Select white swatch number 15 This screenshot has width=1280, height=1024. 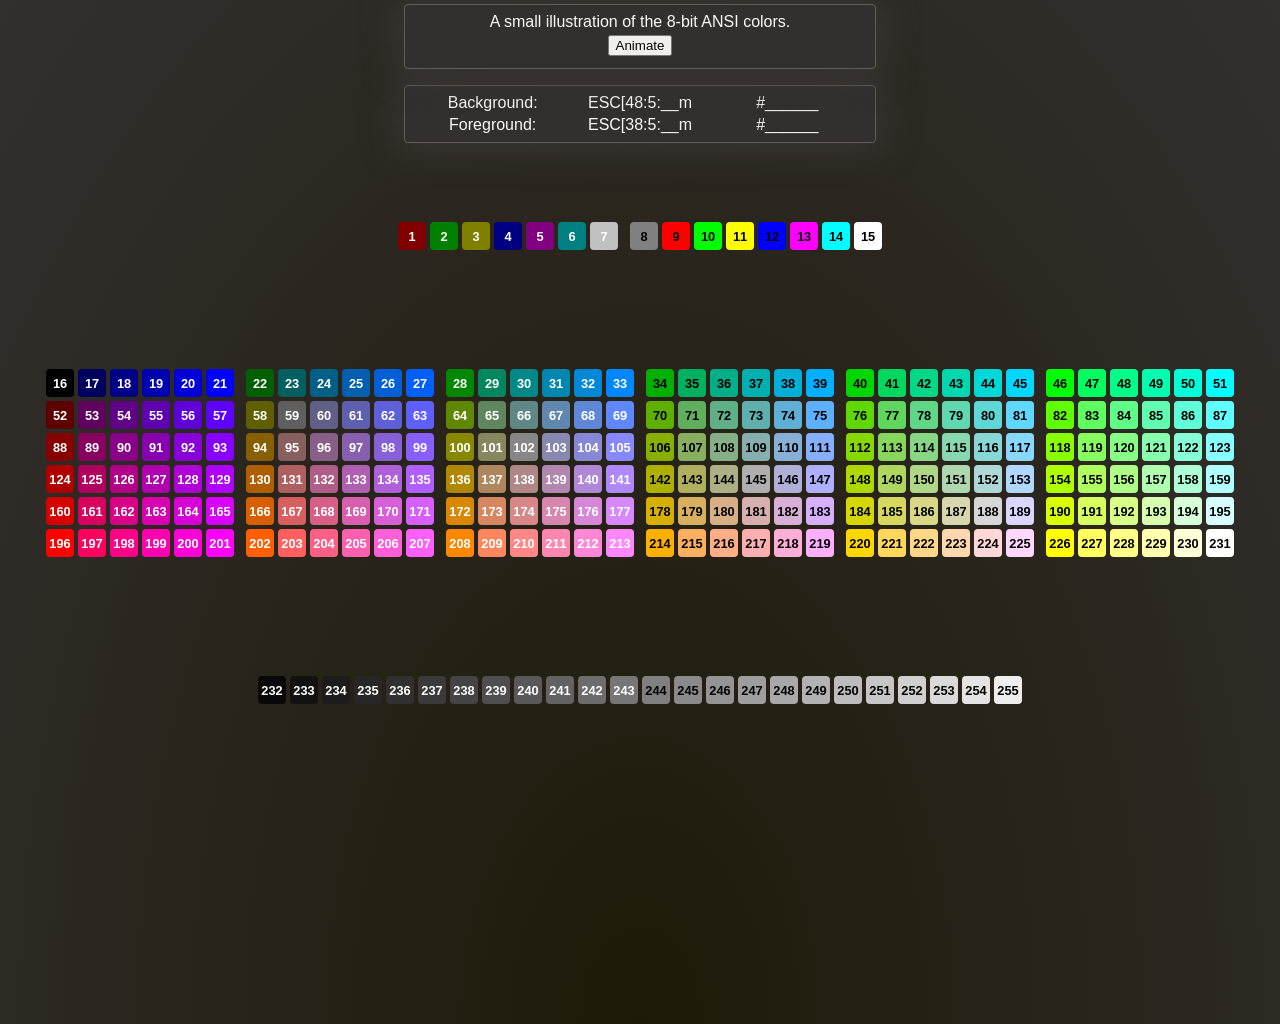point(868,236)
